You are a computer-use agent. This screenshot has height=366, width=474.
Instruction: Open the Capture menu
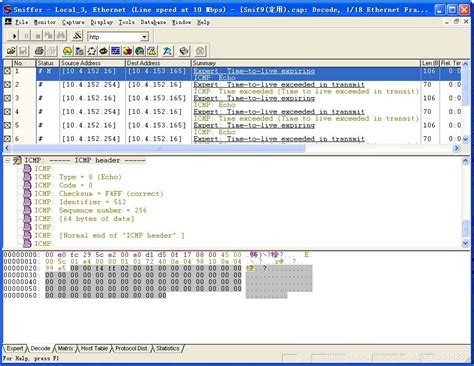(73, 22)
